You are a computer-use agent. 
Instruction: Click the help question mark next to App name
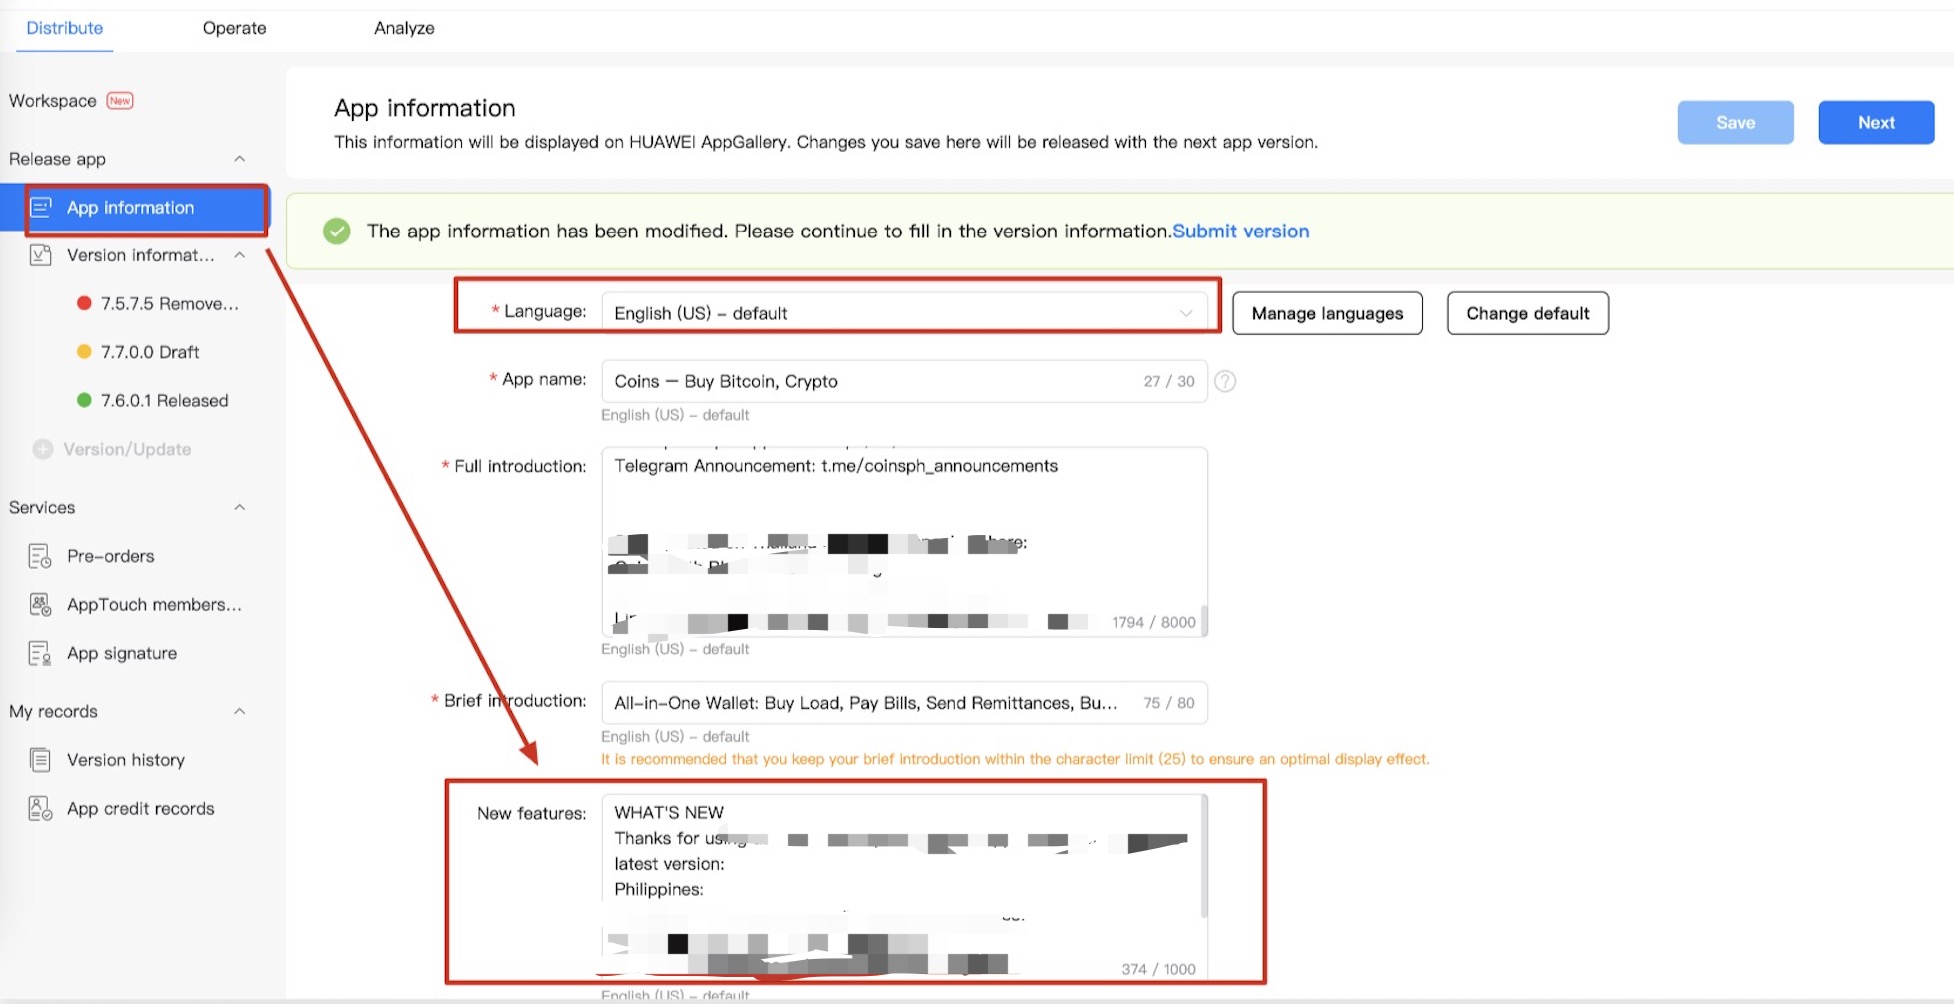pos(1225,381)
